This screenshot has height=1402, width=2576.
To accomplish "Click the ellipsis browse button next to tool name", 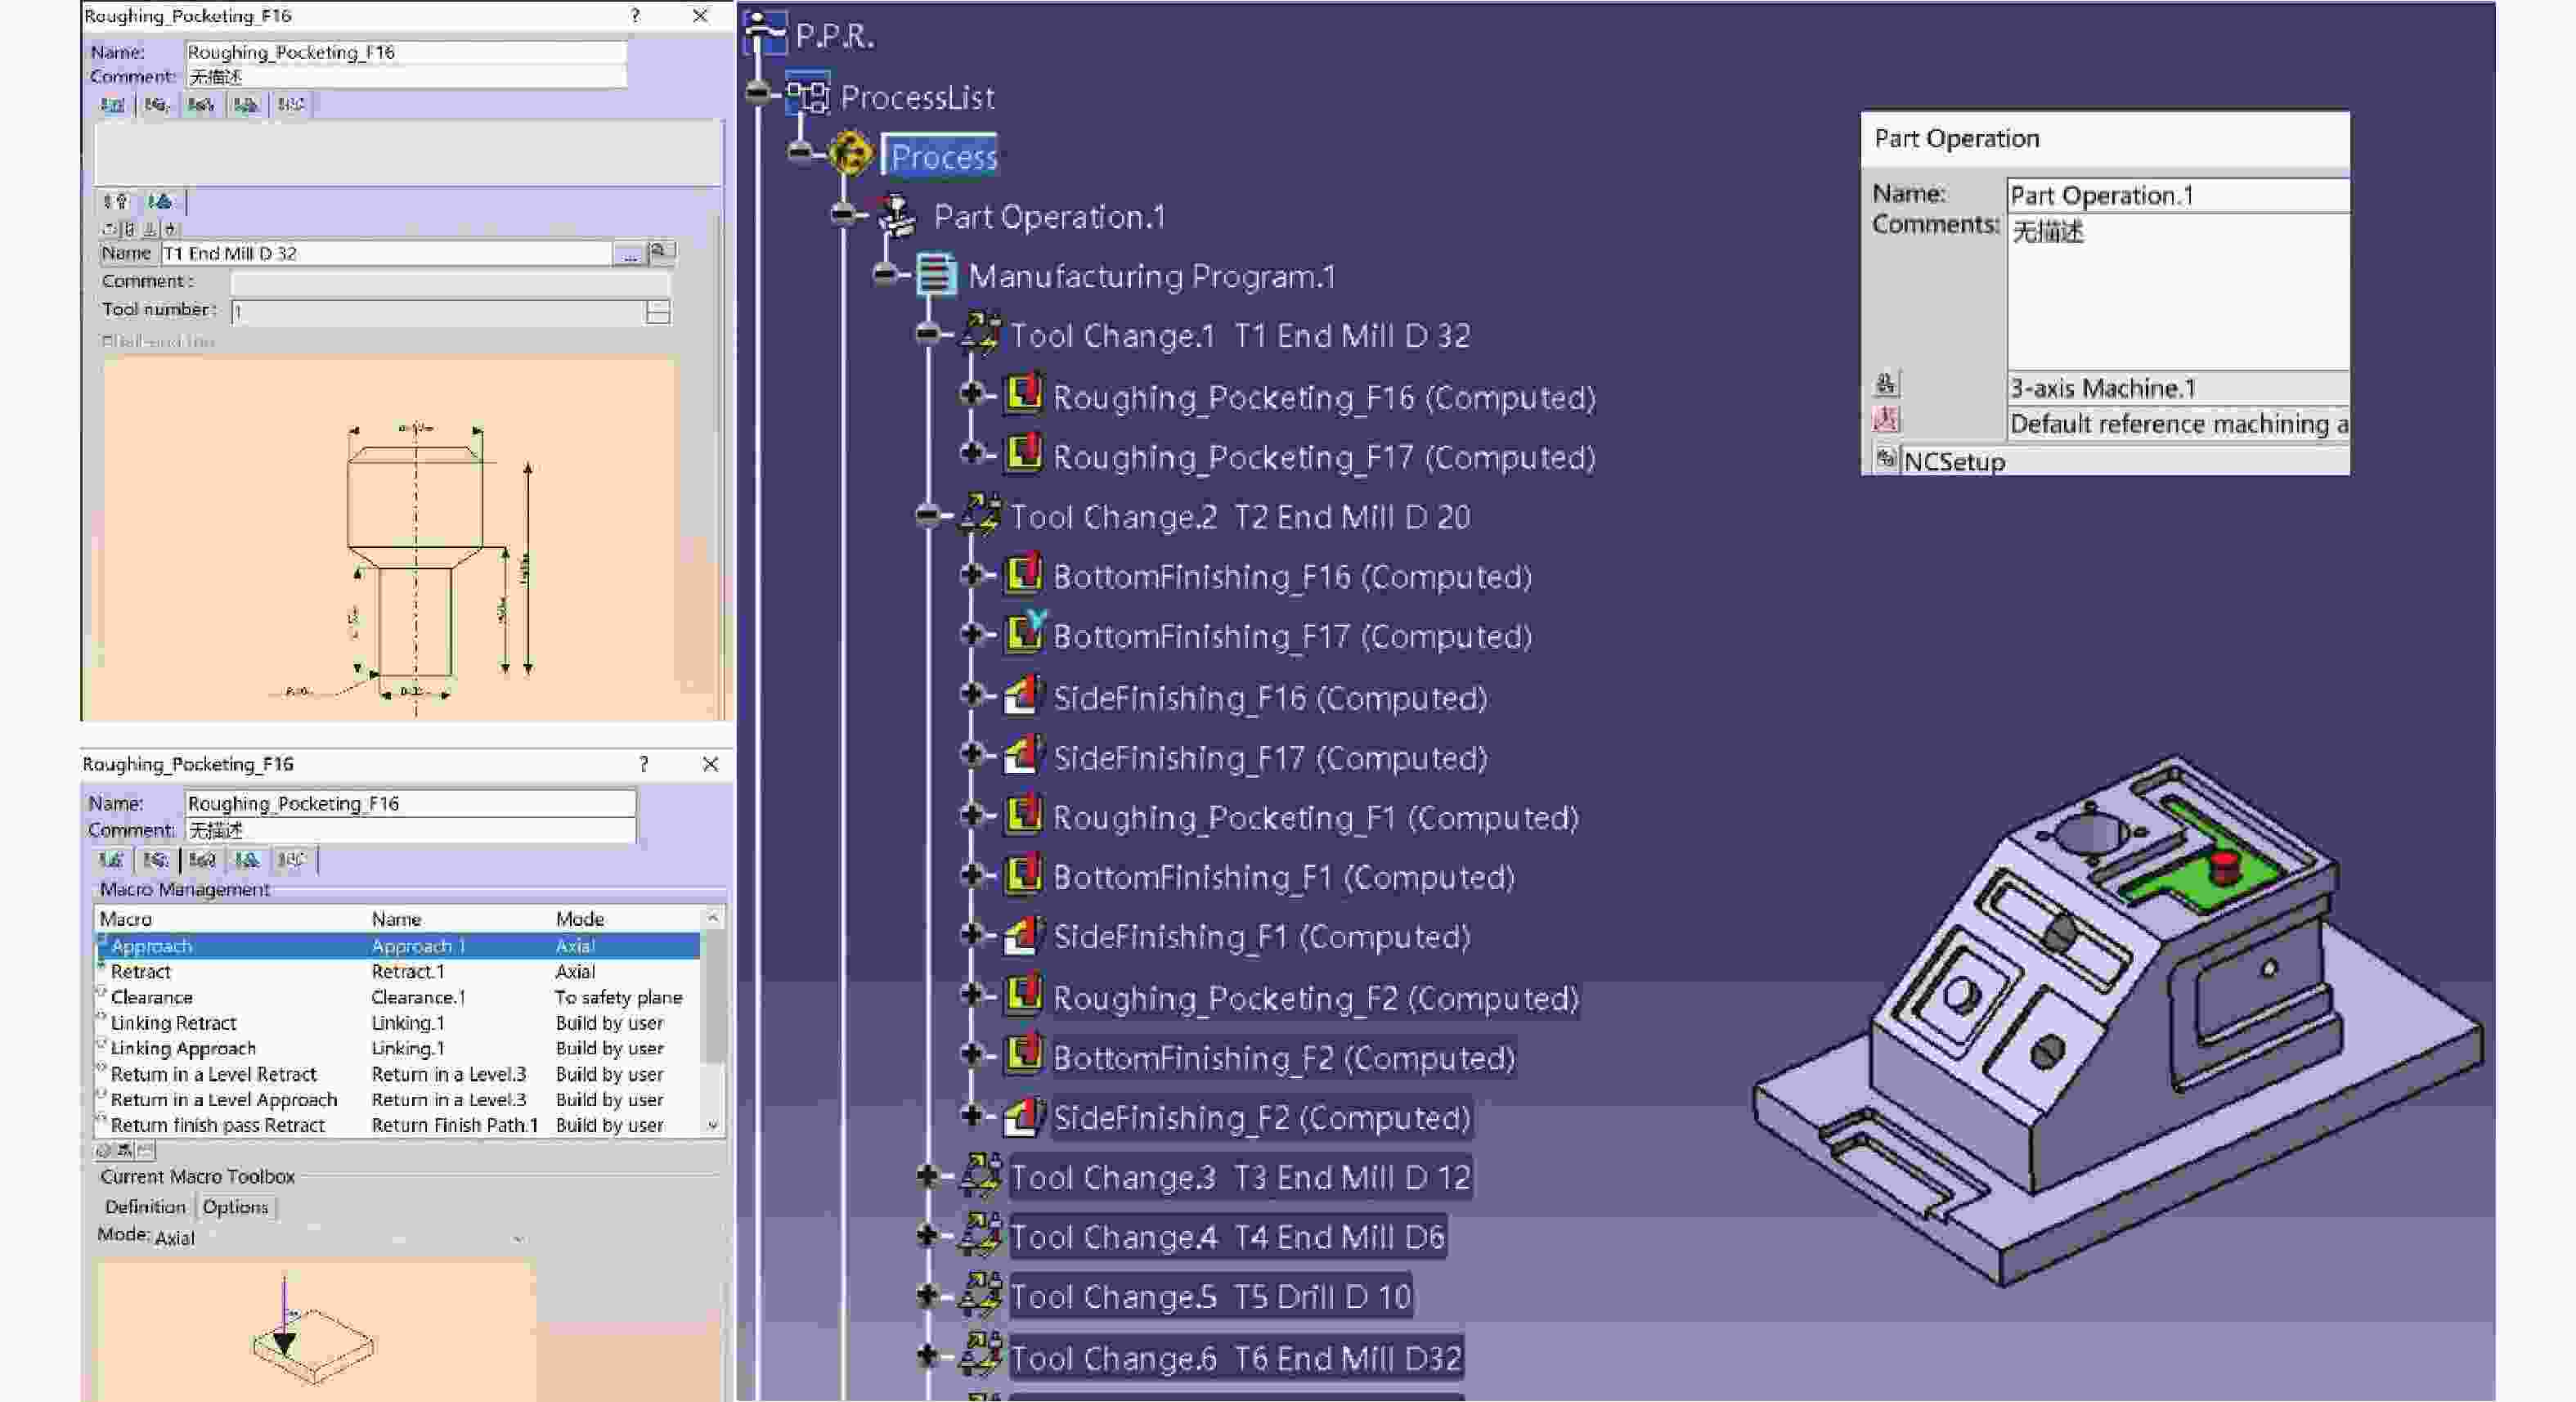I will 629,254.
